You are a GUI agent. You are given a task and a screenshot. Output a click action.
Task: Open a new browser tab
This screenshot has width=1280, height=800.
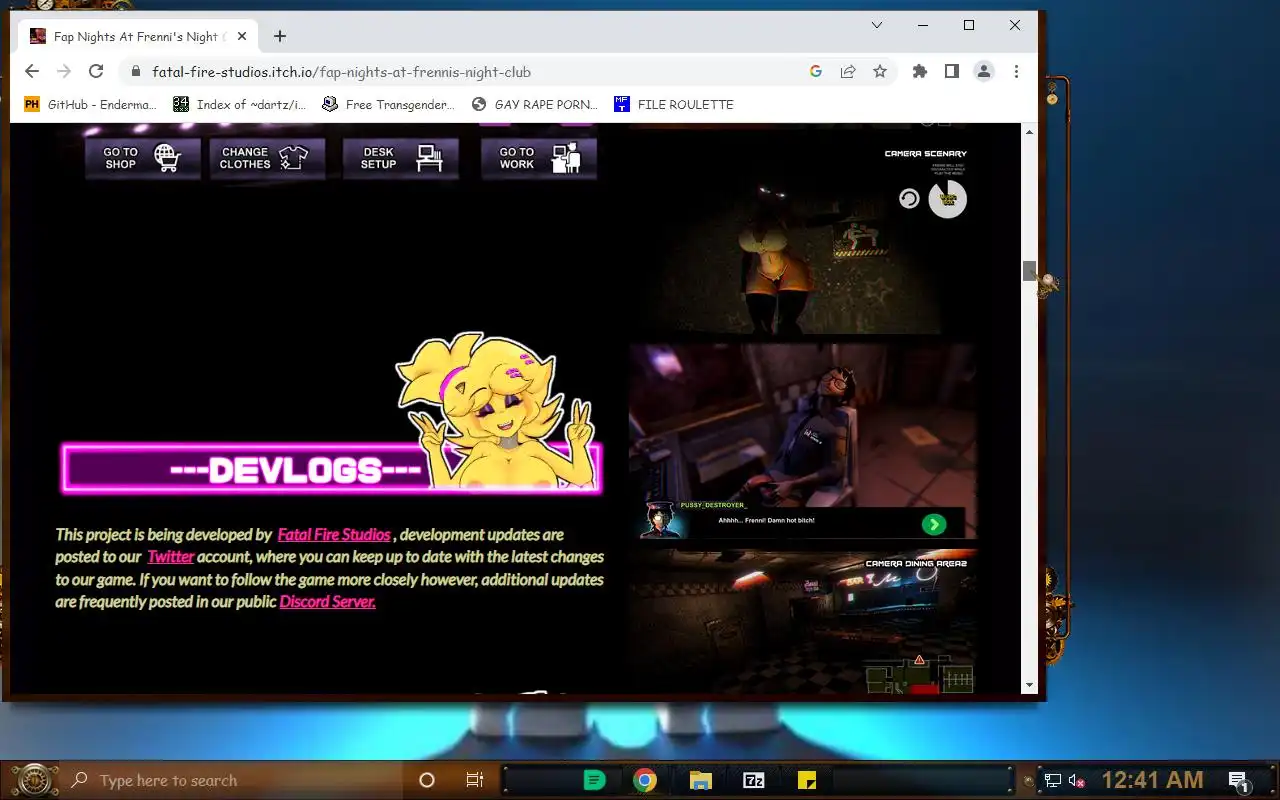[280, 36]
